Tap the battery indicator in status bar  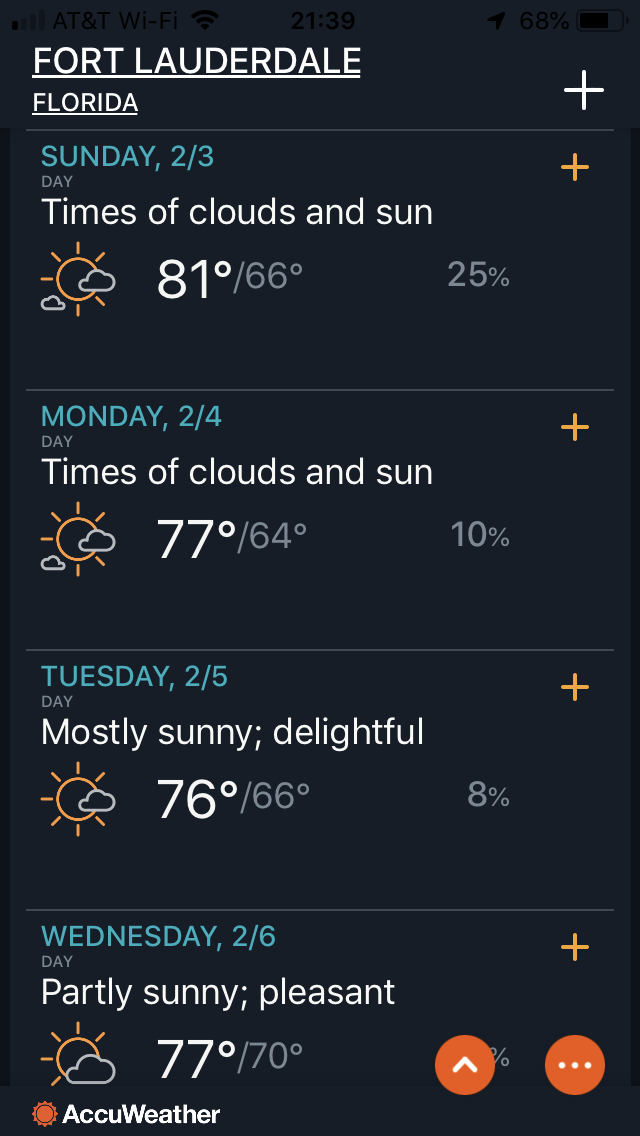point(602,21)
